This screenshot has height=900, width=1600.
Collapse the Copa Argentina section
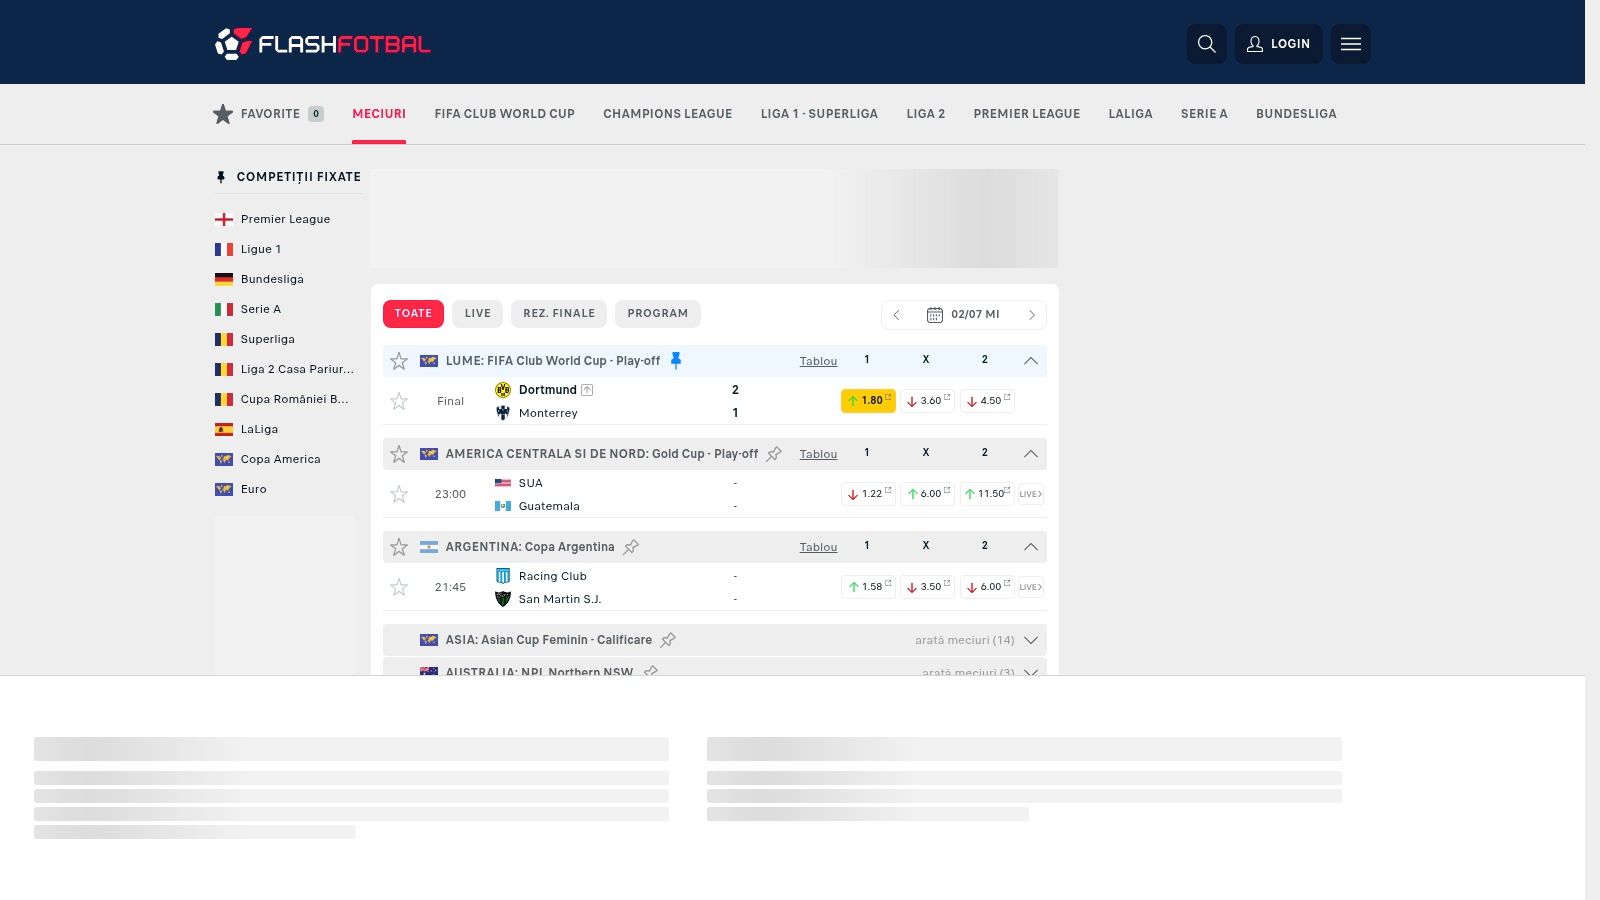[1030, 547]
